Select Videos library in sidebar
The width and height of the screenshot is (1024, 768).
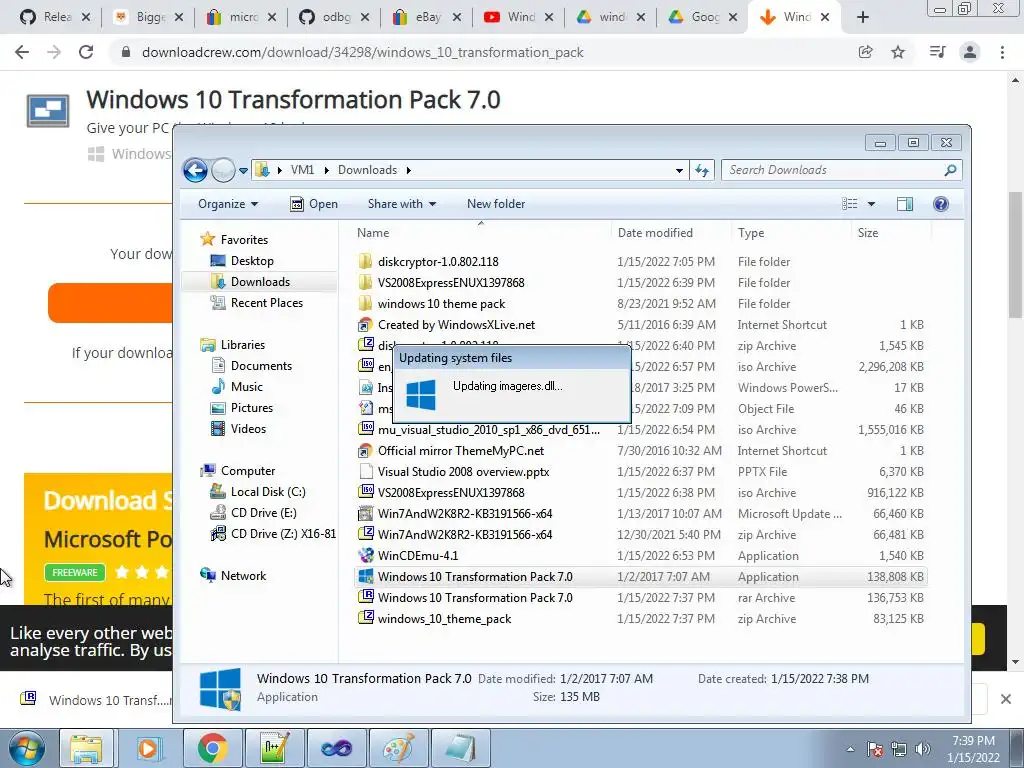[248, 428]
